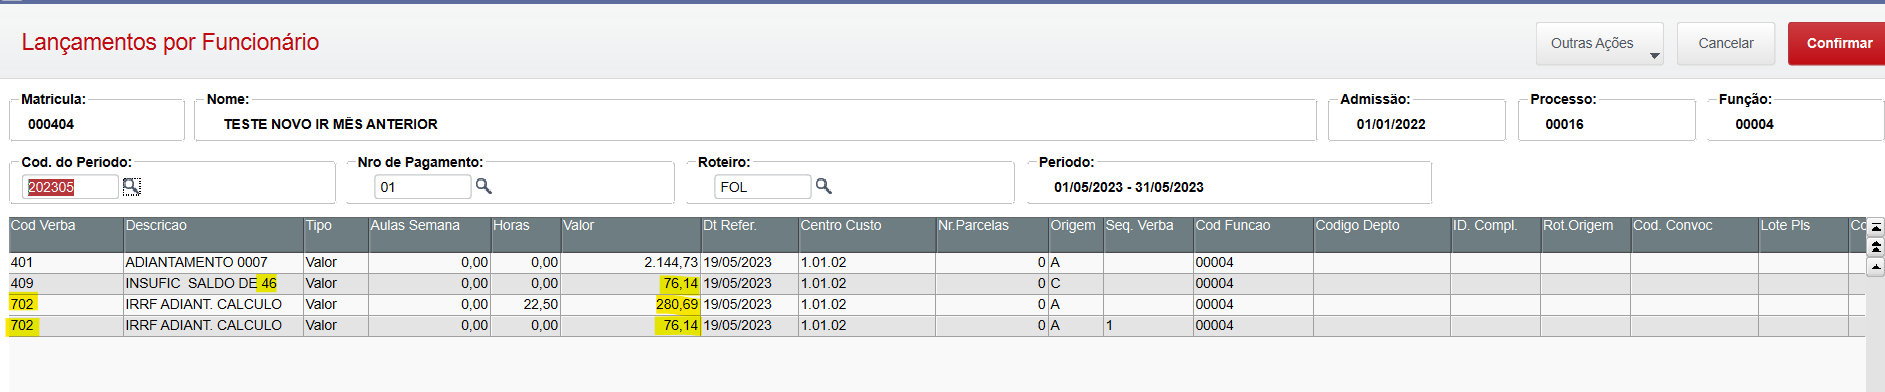Open the Cod. do Periodo lookup icon
The image size is (1885, 392).
click(131, 186)
